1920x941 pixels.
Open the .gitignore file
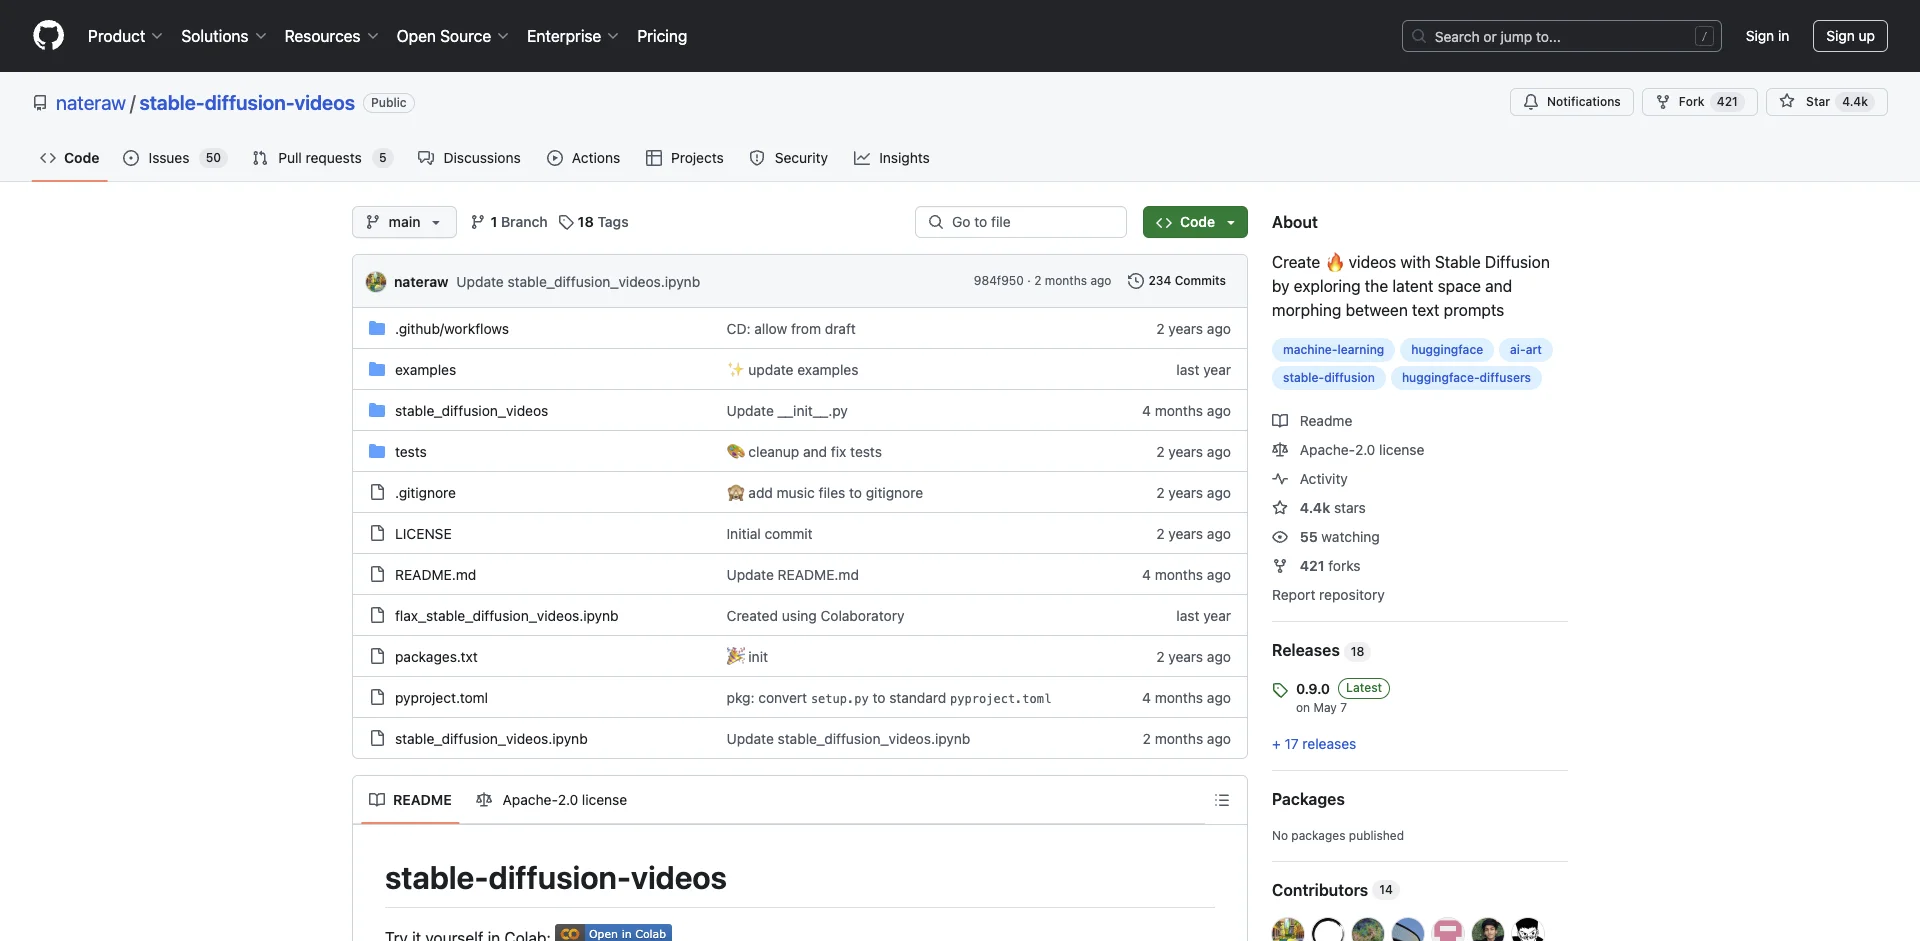click(425, 493)
